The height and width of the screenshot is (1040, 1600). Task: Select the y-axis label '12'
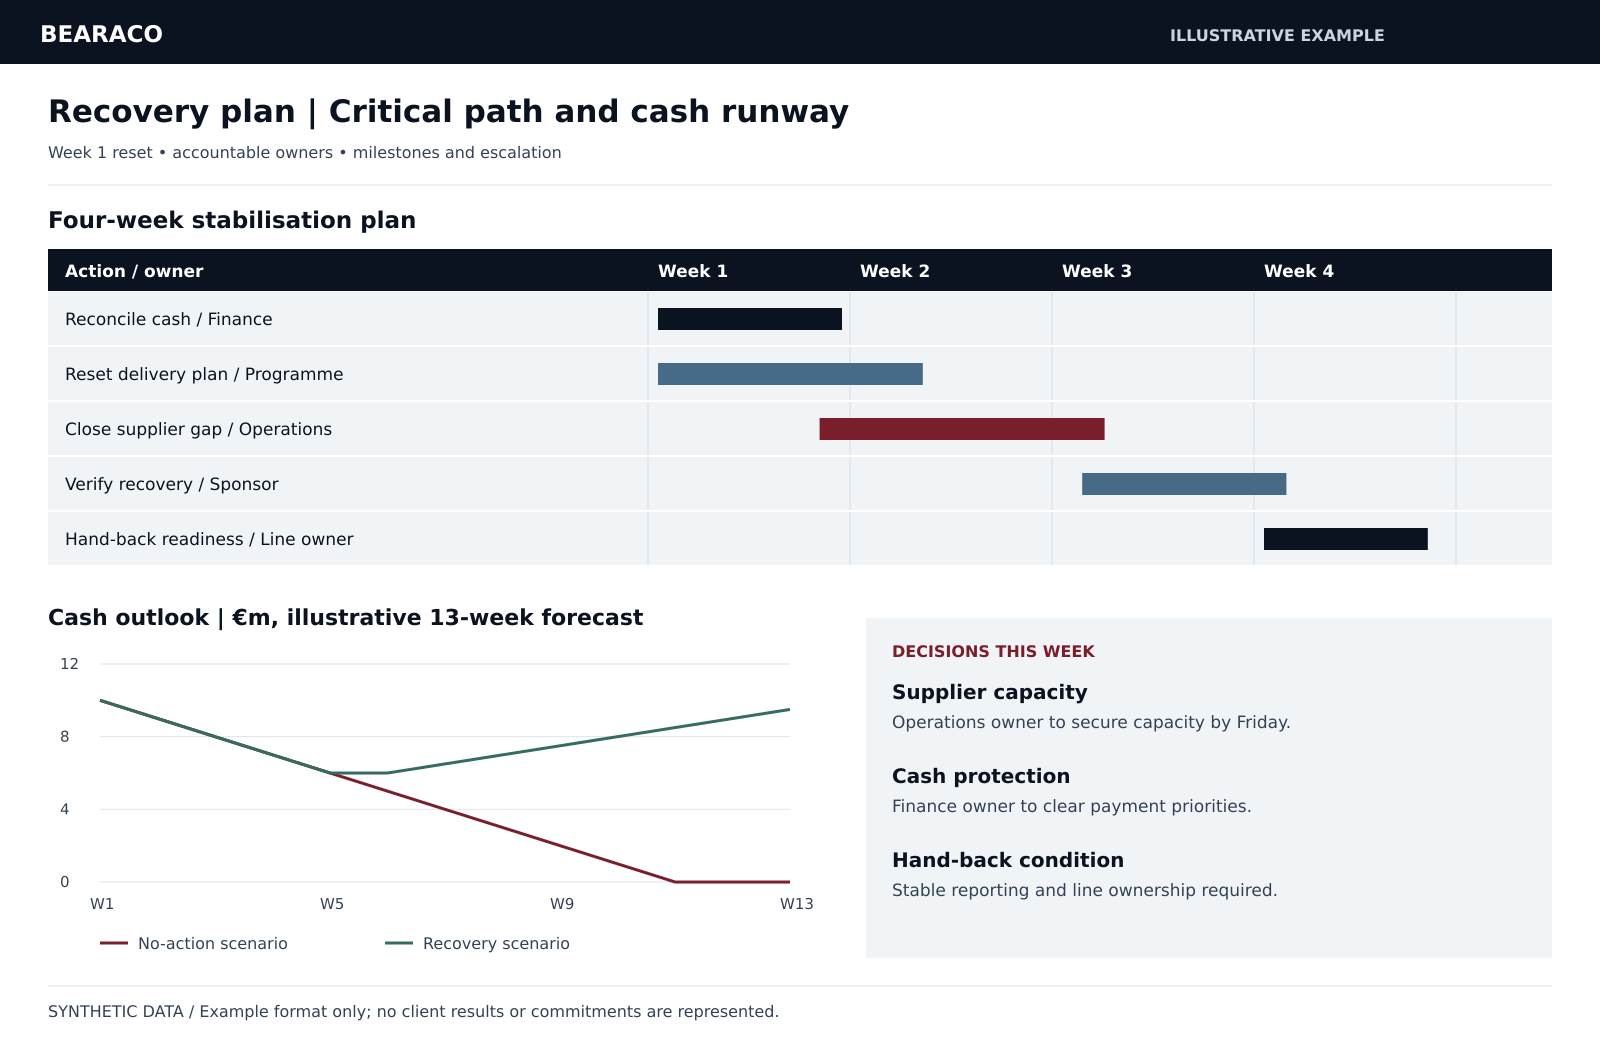click(69, 664)
